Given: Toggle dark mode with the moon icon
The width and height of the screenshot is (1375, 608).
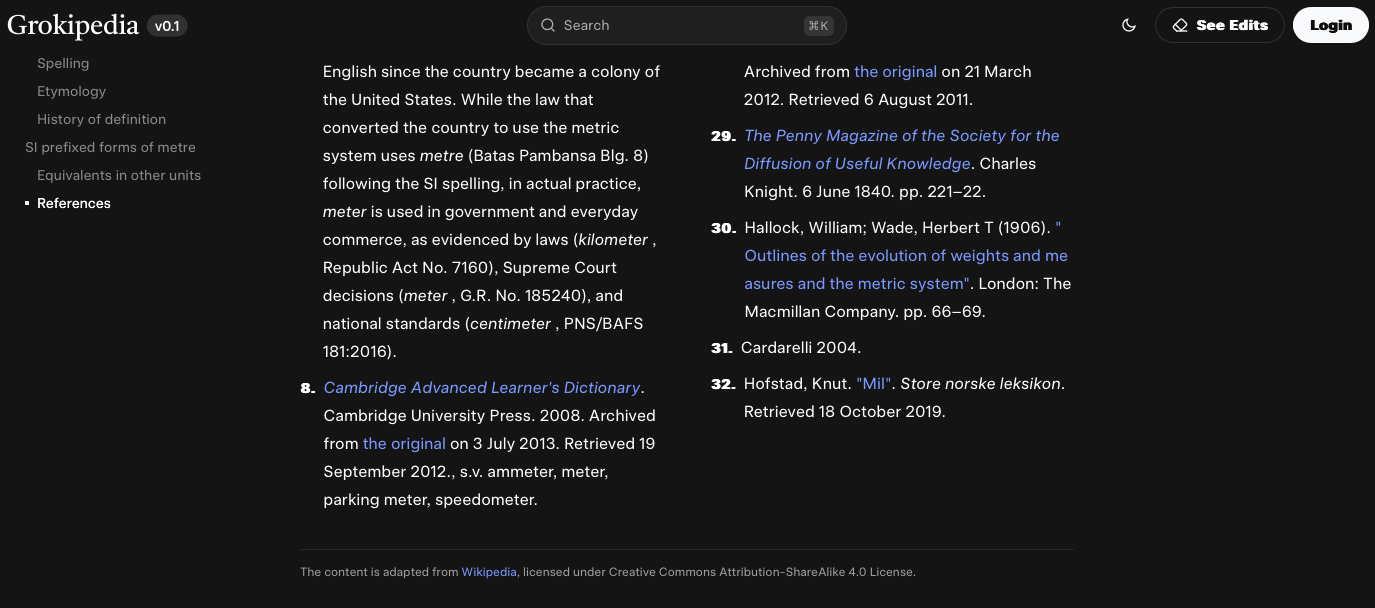Looking at the screenshot, I should click(1129, 25).
